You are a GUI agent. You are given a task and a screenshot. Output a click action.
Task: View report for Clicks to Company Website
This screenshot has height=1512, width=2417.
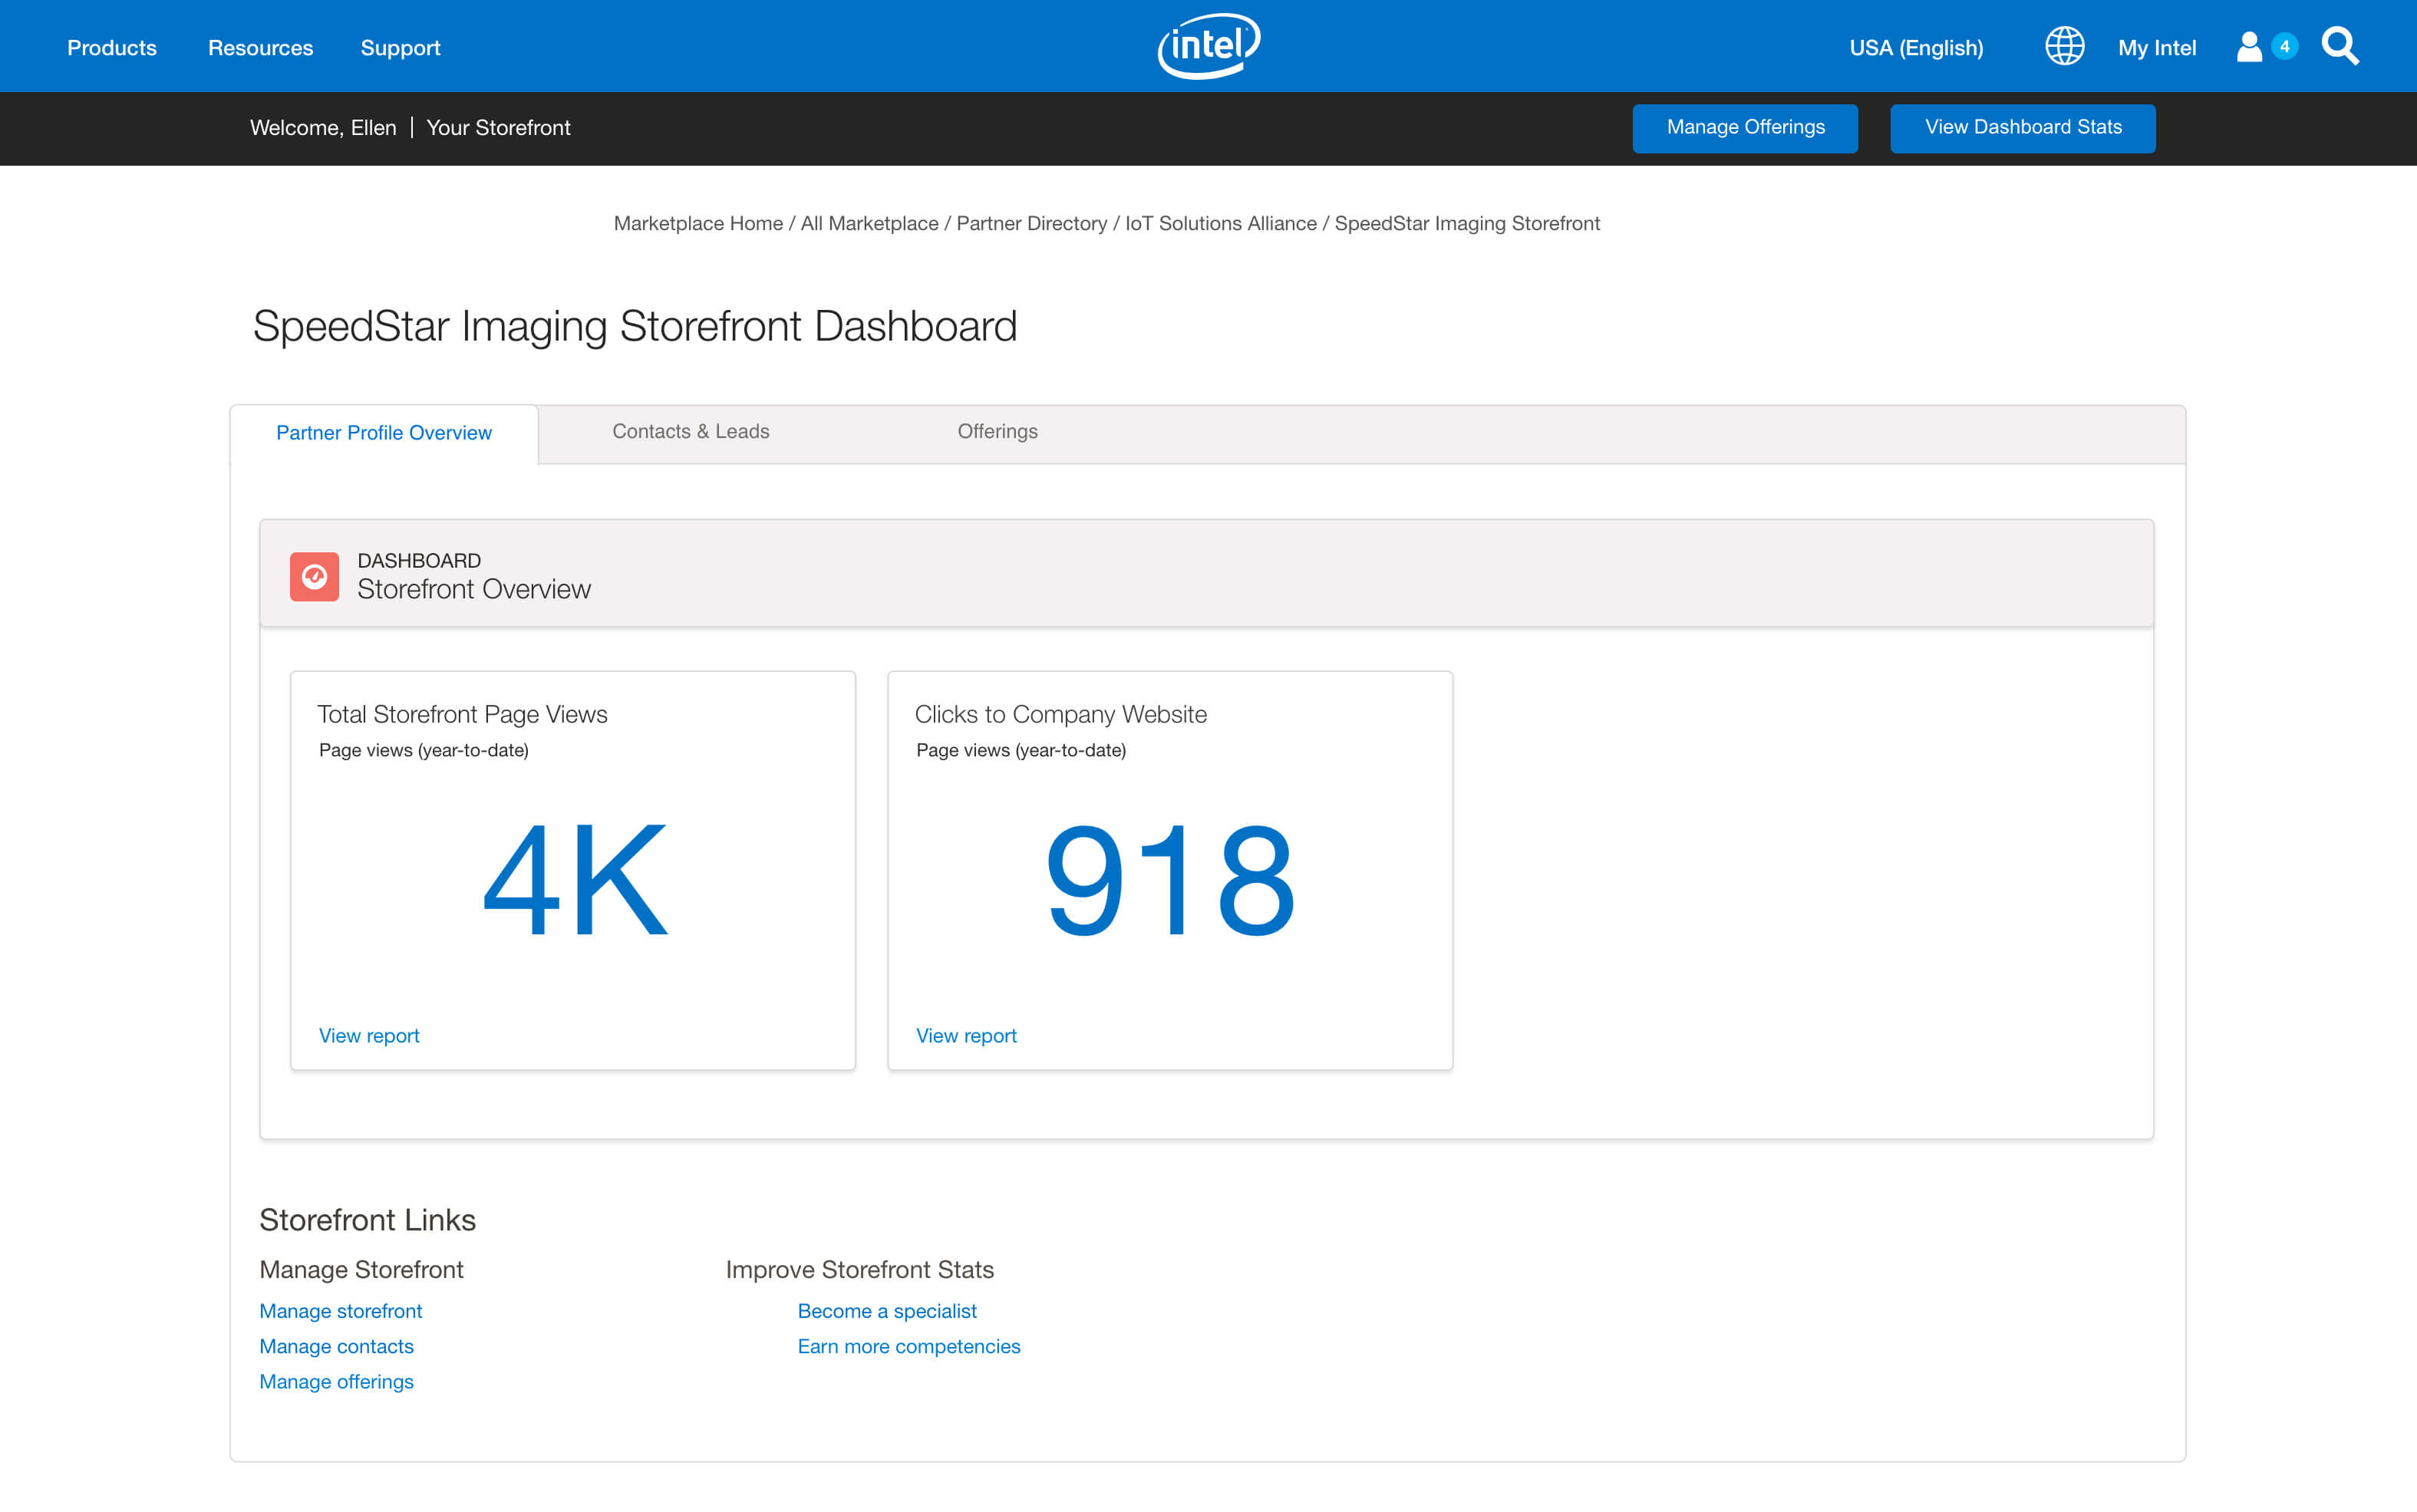click(x=966, y=1036)
